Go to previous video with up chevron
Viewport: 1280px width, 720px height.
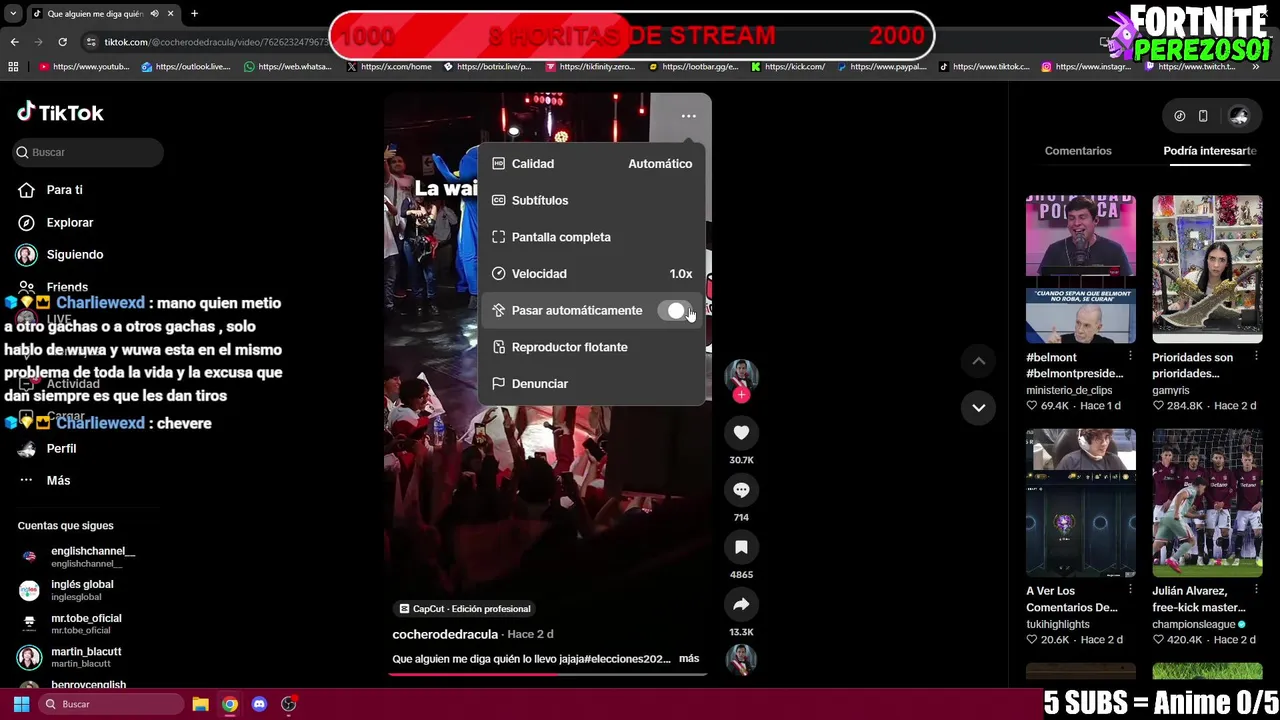(x=979, y=361)
